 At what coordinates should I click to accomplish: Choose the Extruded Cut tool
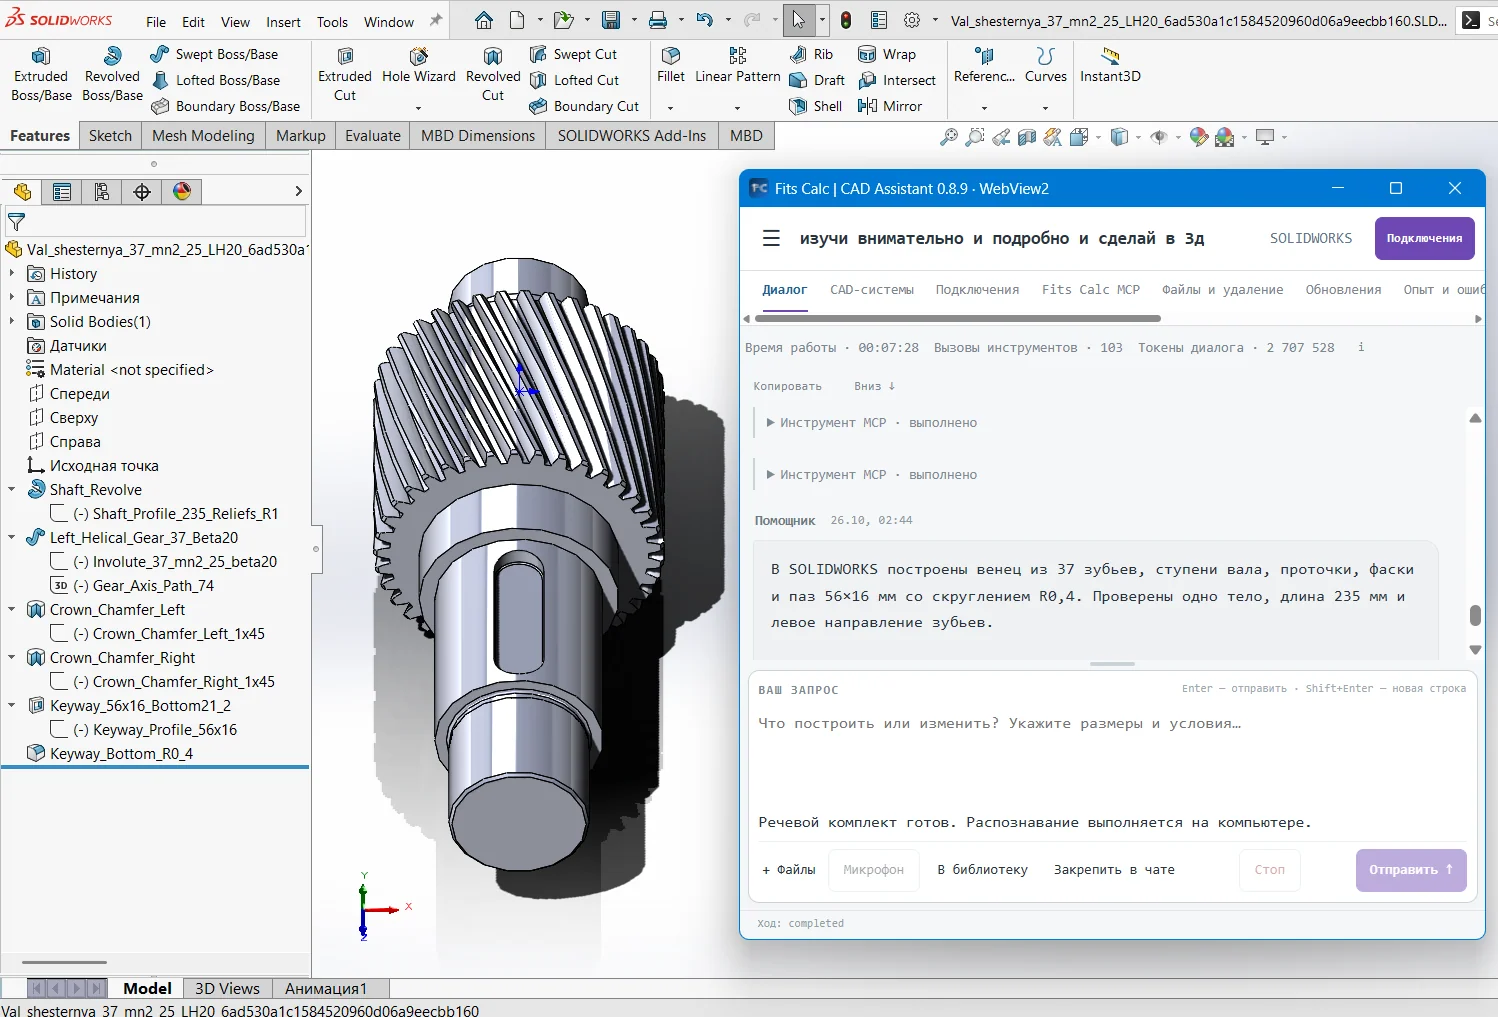(x=345, y=75)
